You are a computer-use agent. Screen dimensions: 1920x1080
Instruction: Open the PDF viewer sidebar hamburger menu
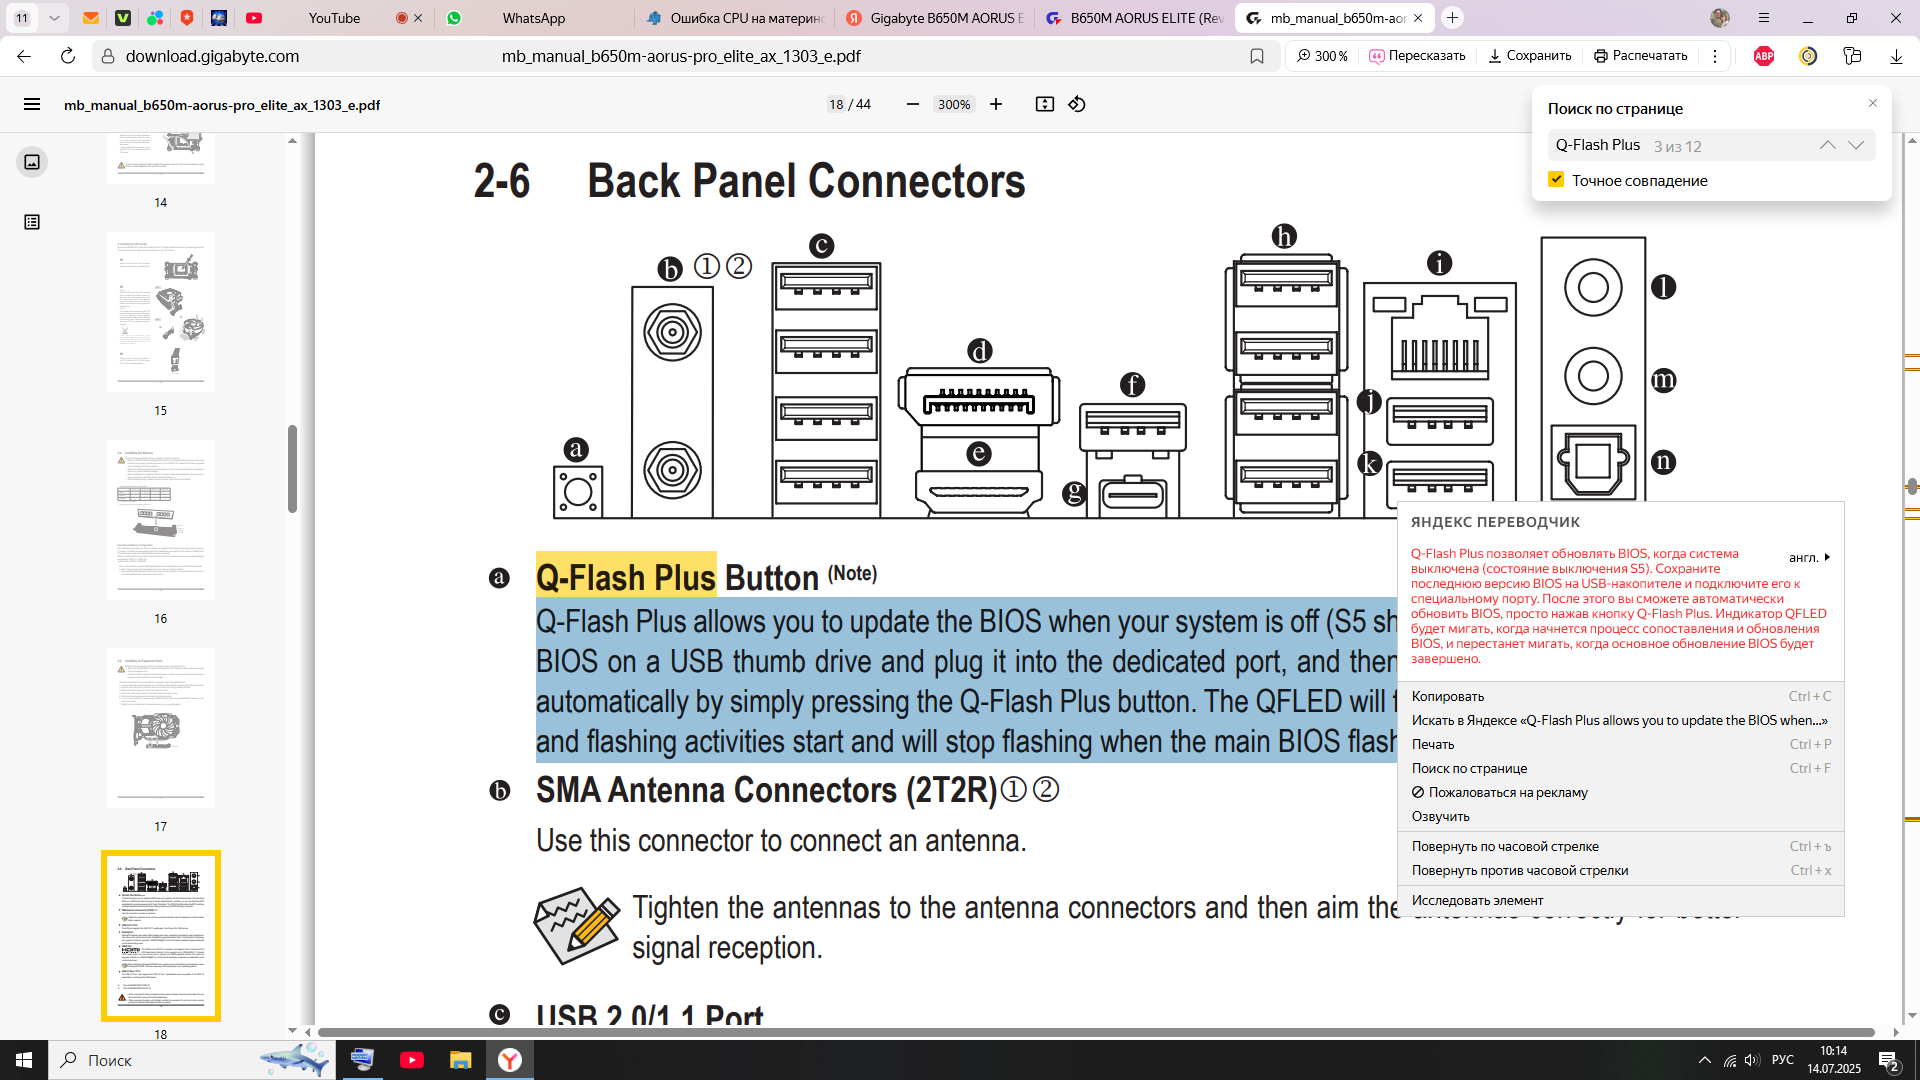pyautogui.click(x=32, y=104)
